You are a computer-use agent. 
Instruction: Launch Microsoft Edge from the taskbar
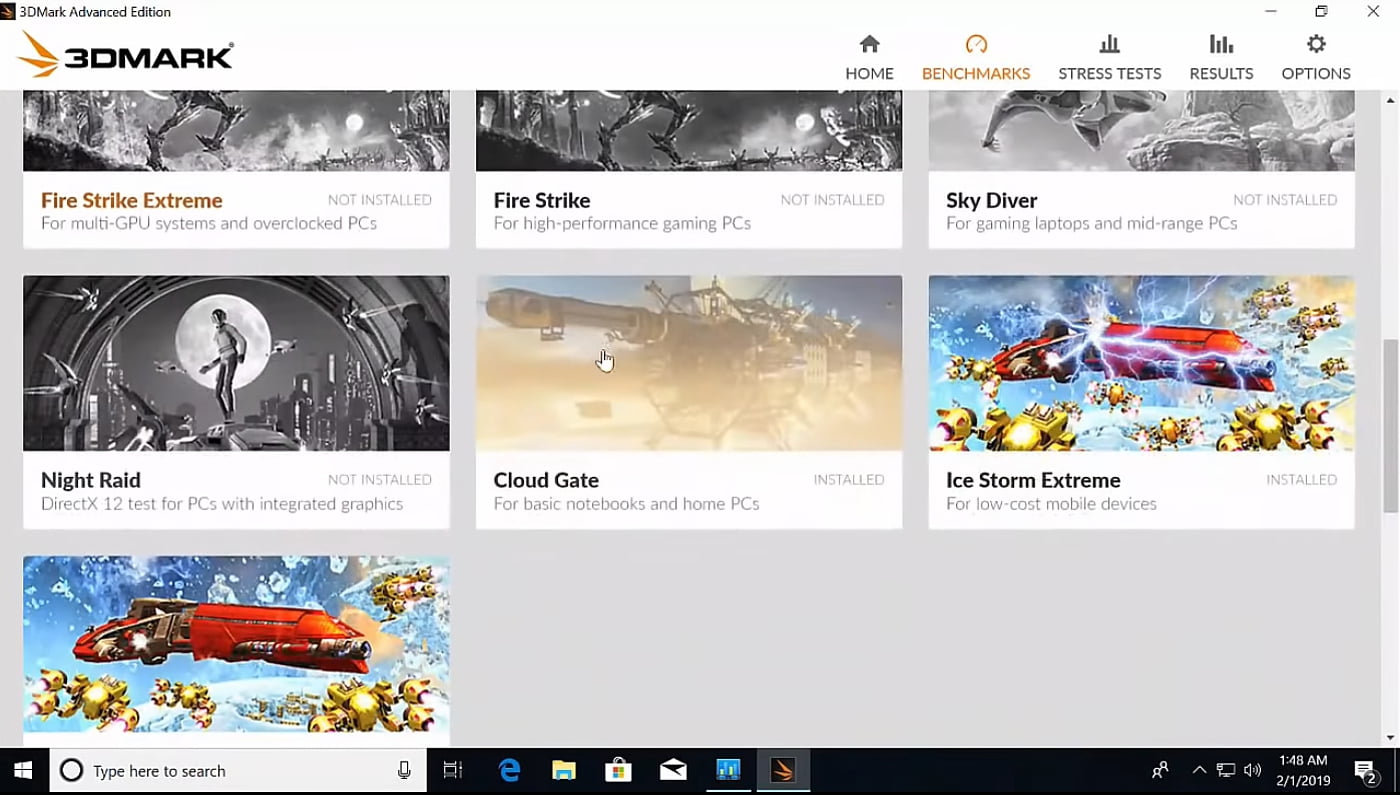(510, 770)
